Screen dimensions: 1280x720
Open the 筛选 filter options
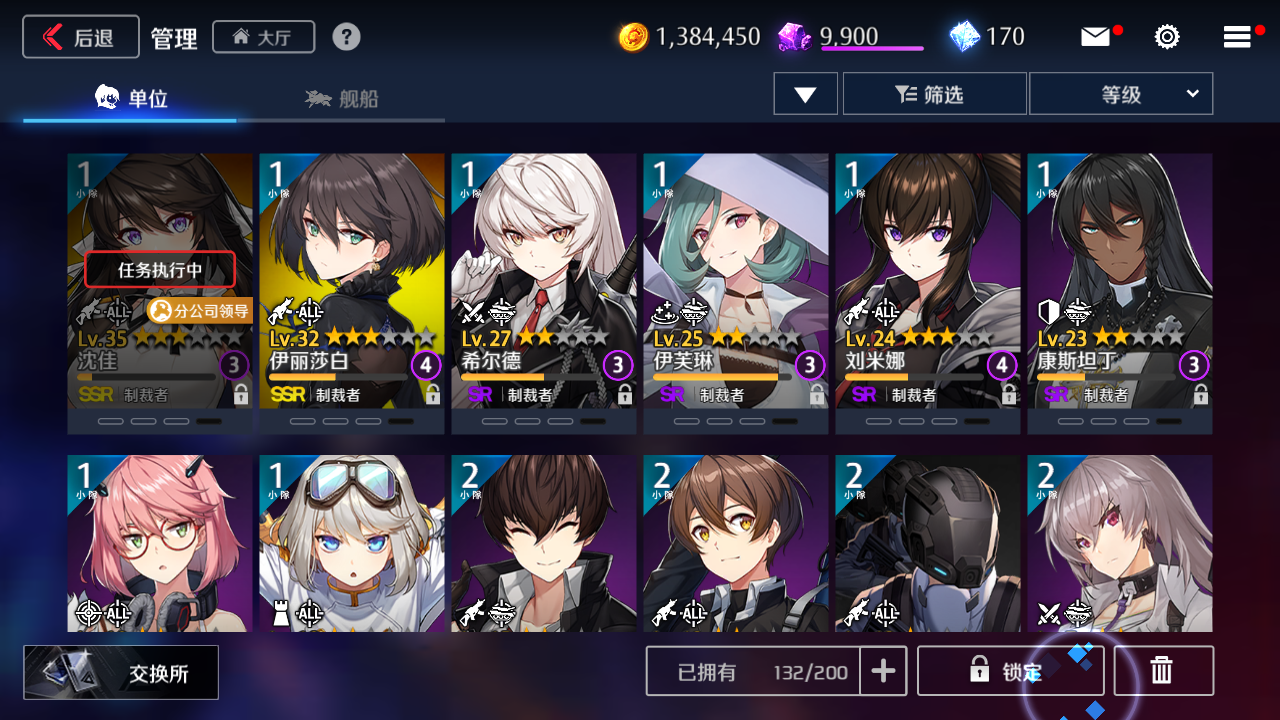pyautogui.click(x=934, y=94)
